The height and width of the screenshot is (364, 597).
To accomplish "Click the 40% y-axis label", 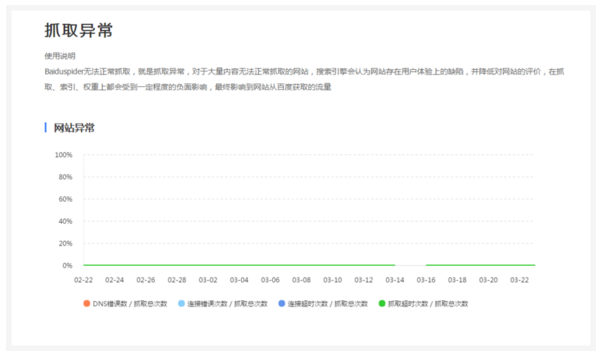I will pyautogui.click(x=65, y=221).
